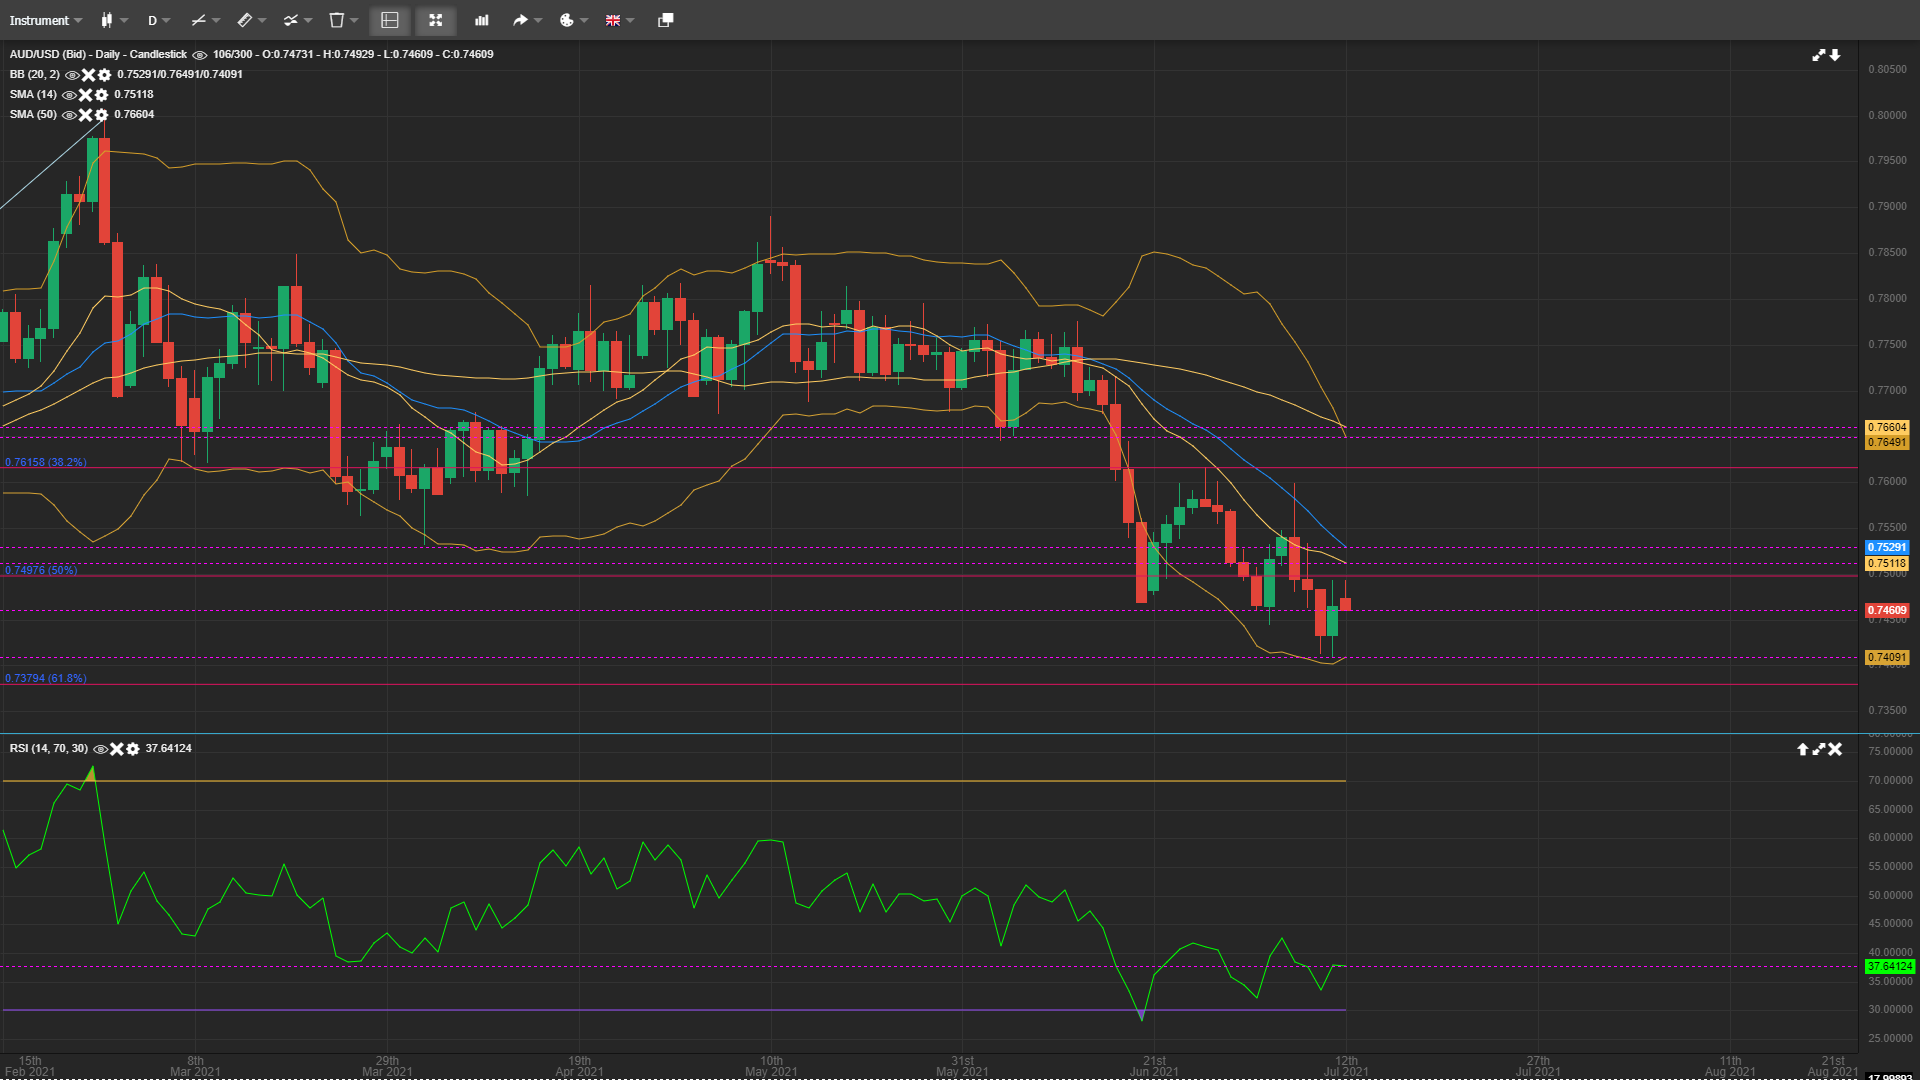The image size is (1920, 1080).
Task: Select the ruler measuring tool
Action: 244,20
